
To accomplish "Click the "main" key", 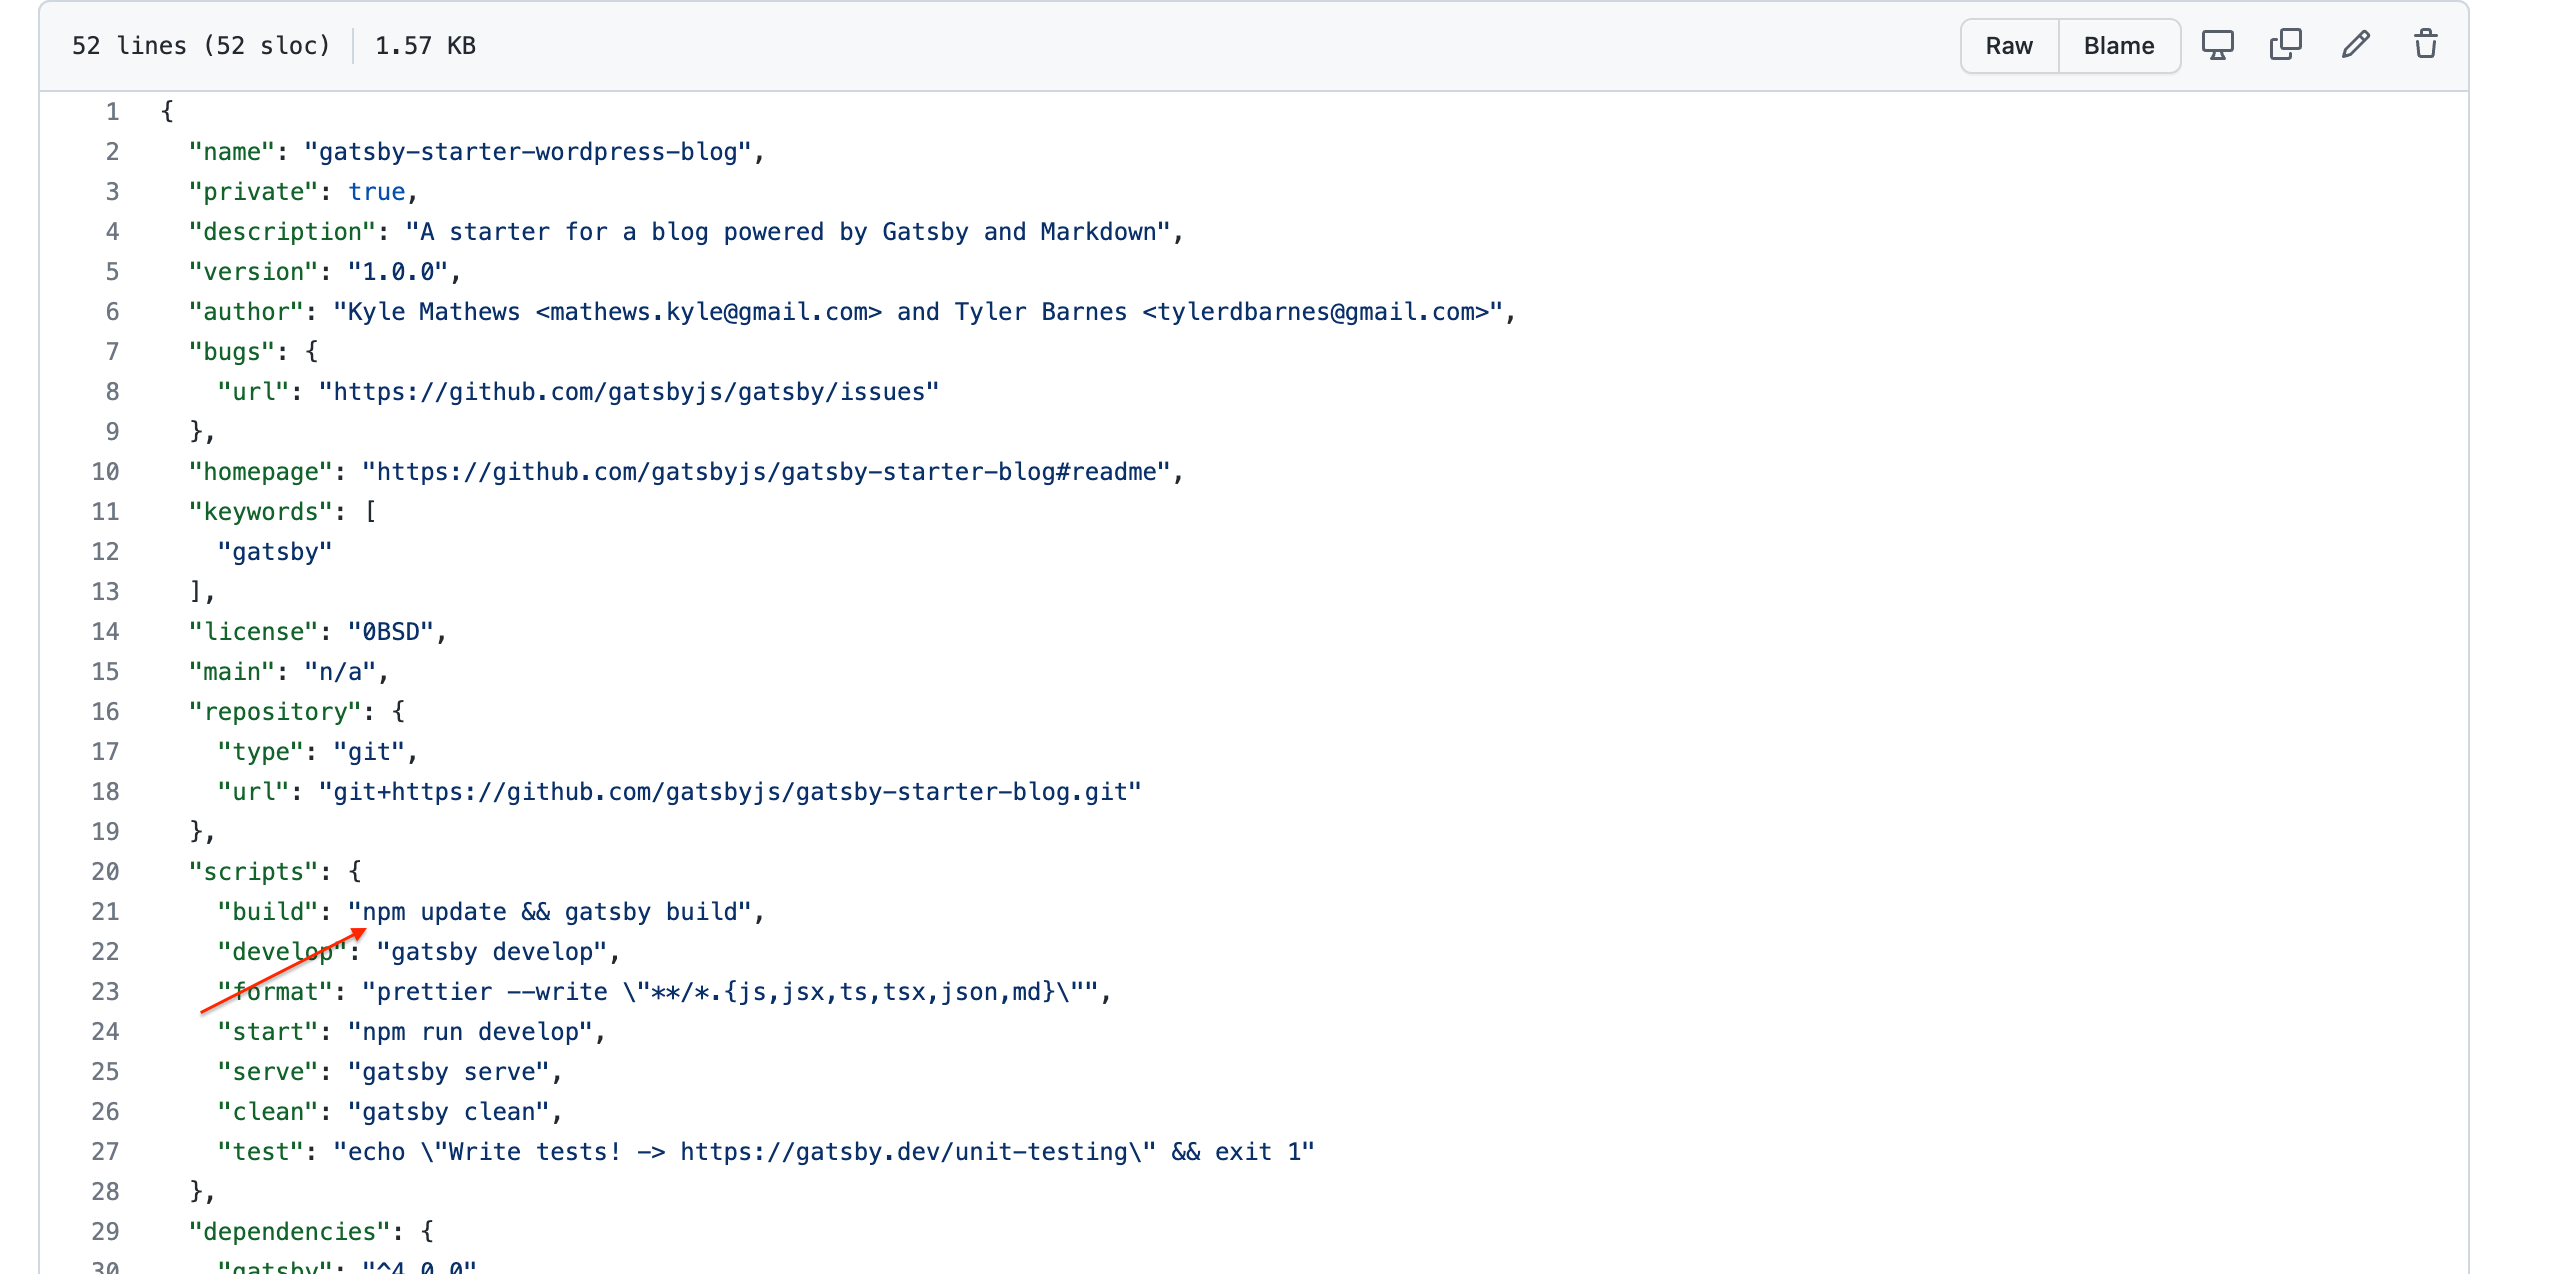I will click(x=232, y=672).
